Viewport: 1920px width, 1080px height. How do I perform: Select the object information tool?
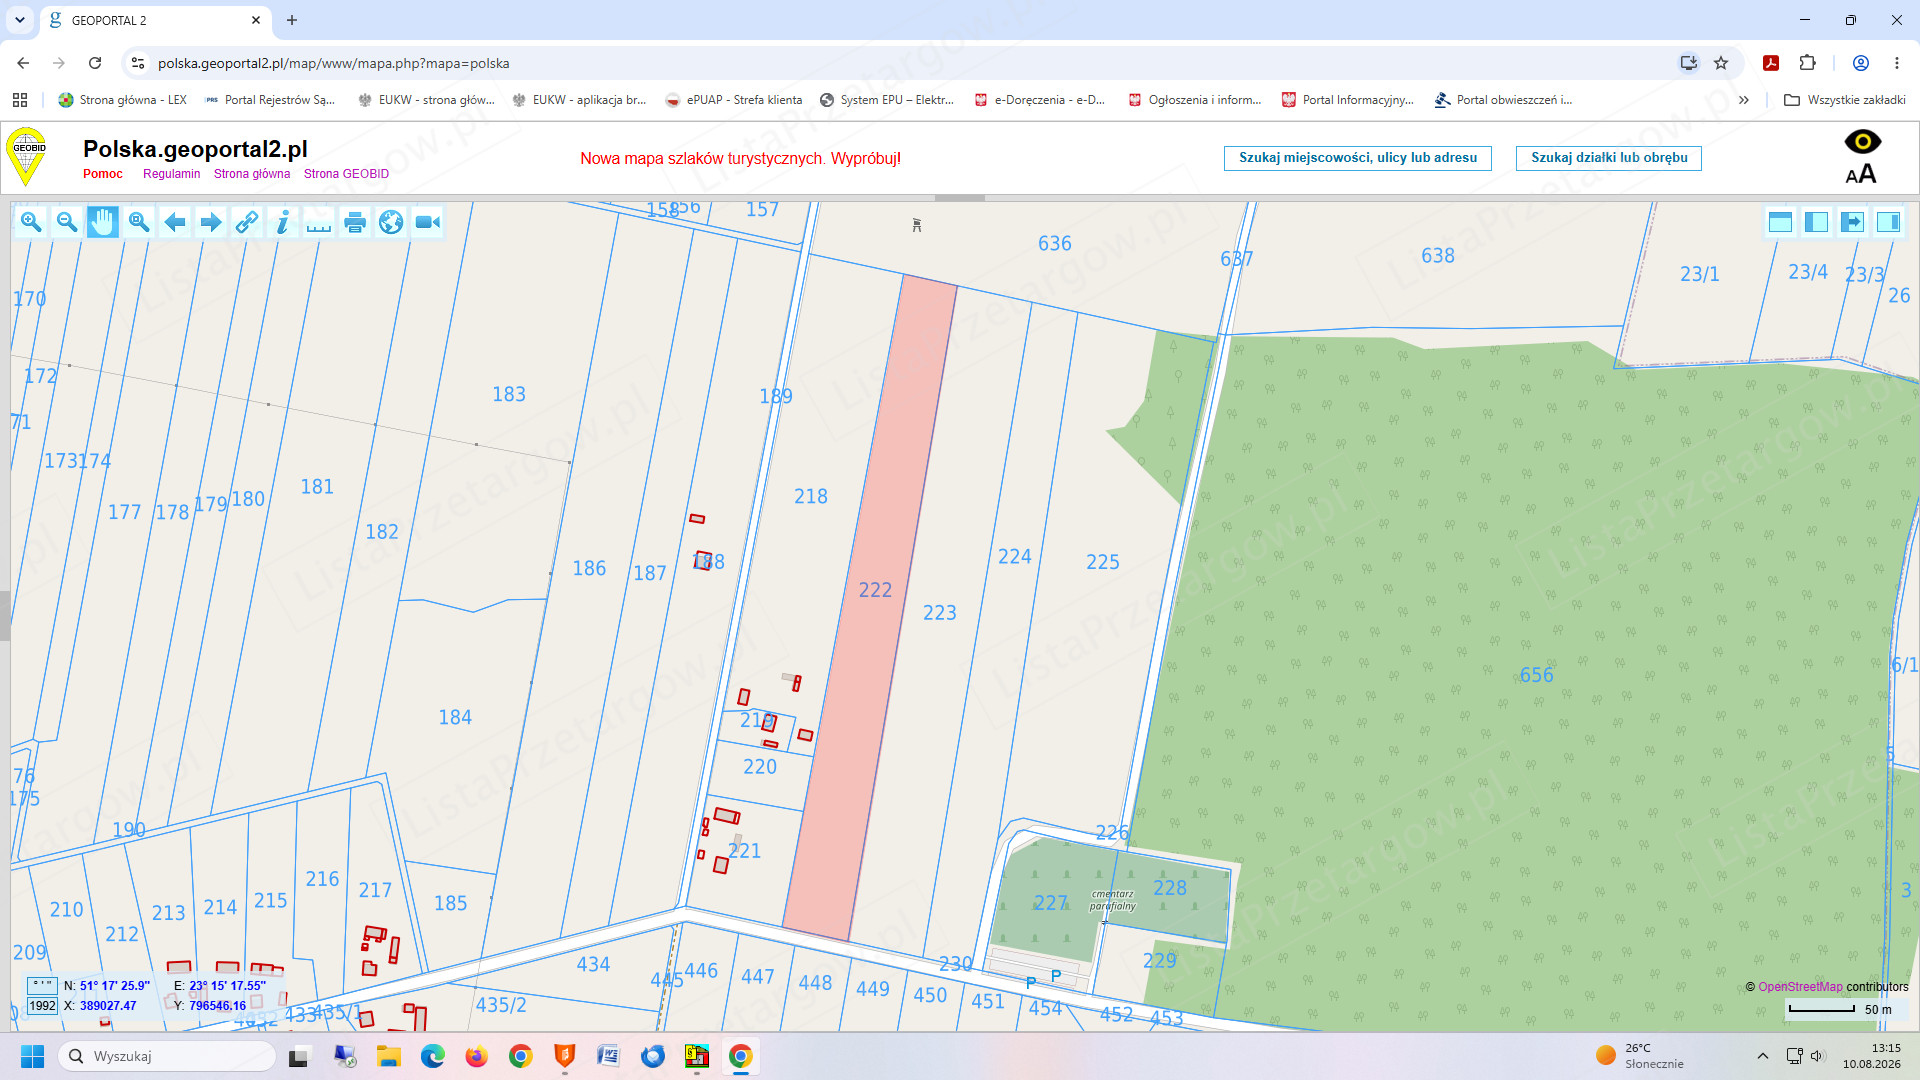tap(283, 222)
